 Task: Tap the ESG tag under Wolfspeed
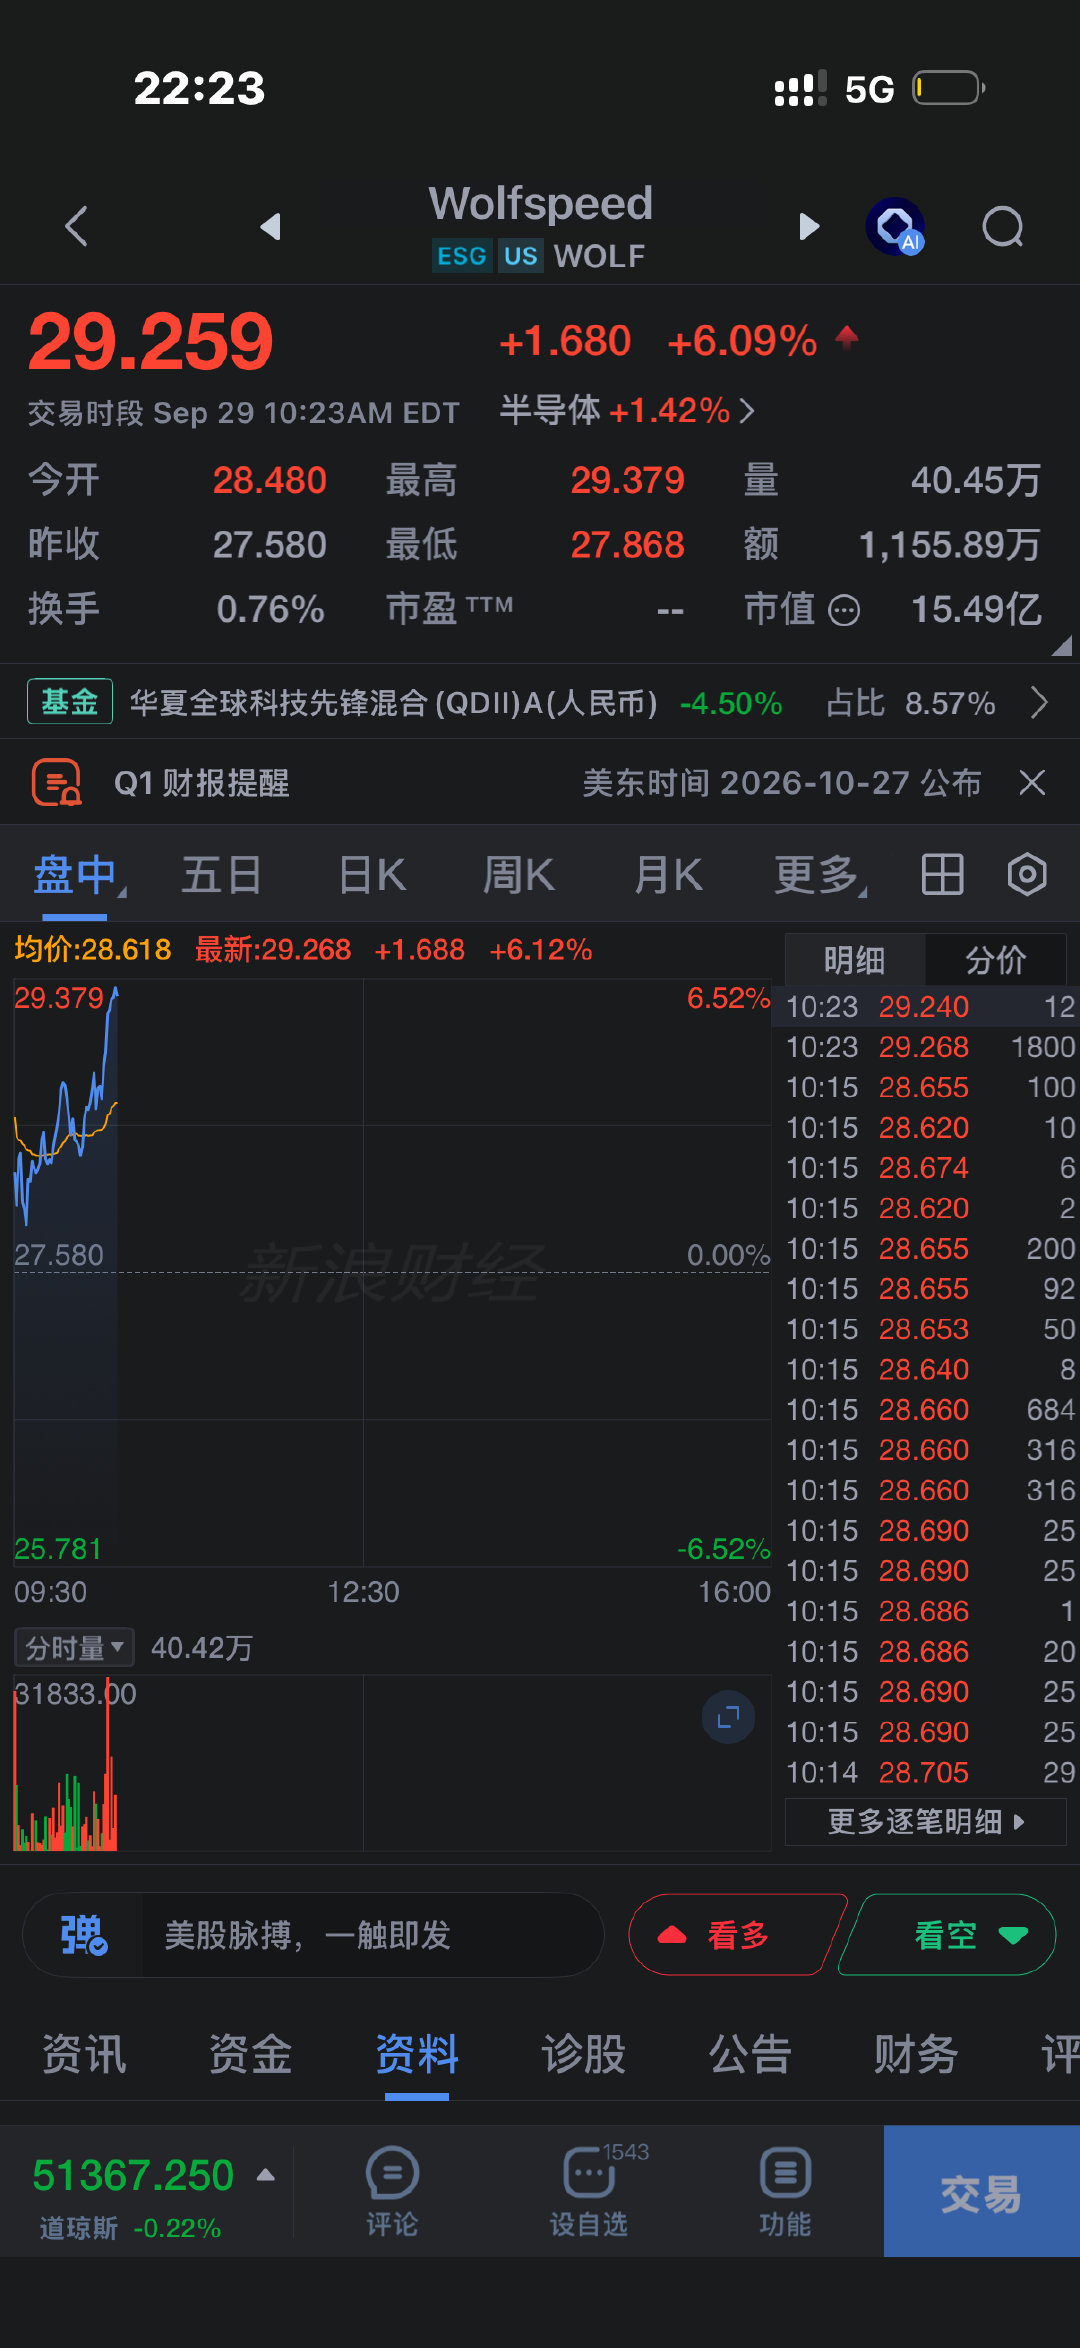tap(462, 256)
